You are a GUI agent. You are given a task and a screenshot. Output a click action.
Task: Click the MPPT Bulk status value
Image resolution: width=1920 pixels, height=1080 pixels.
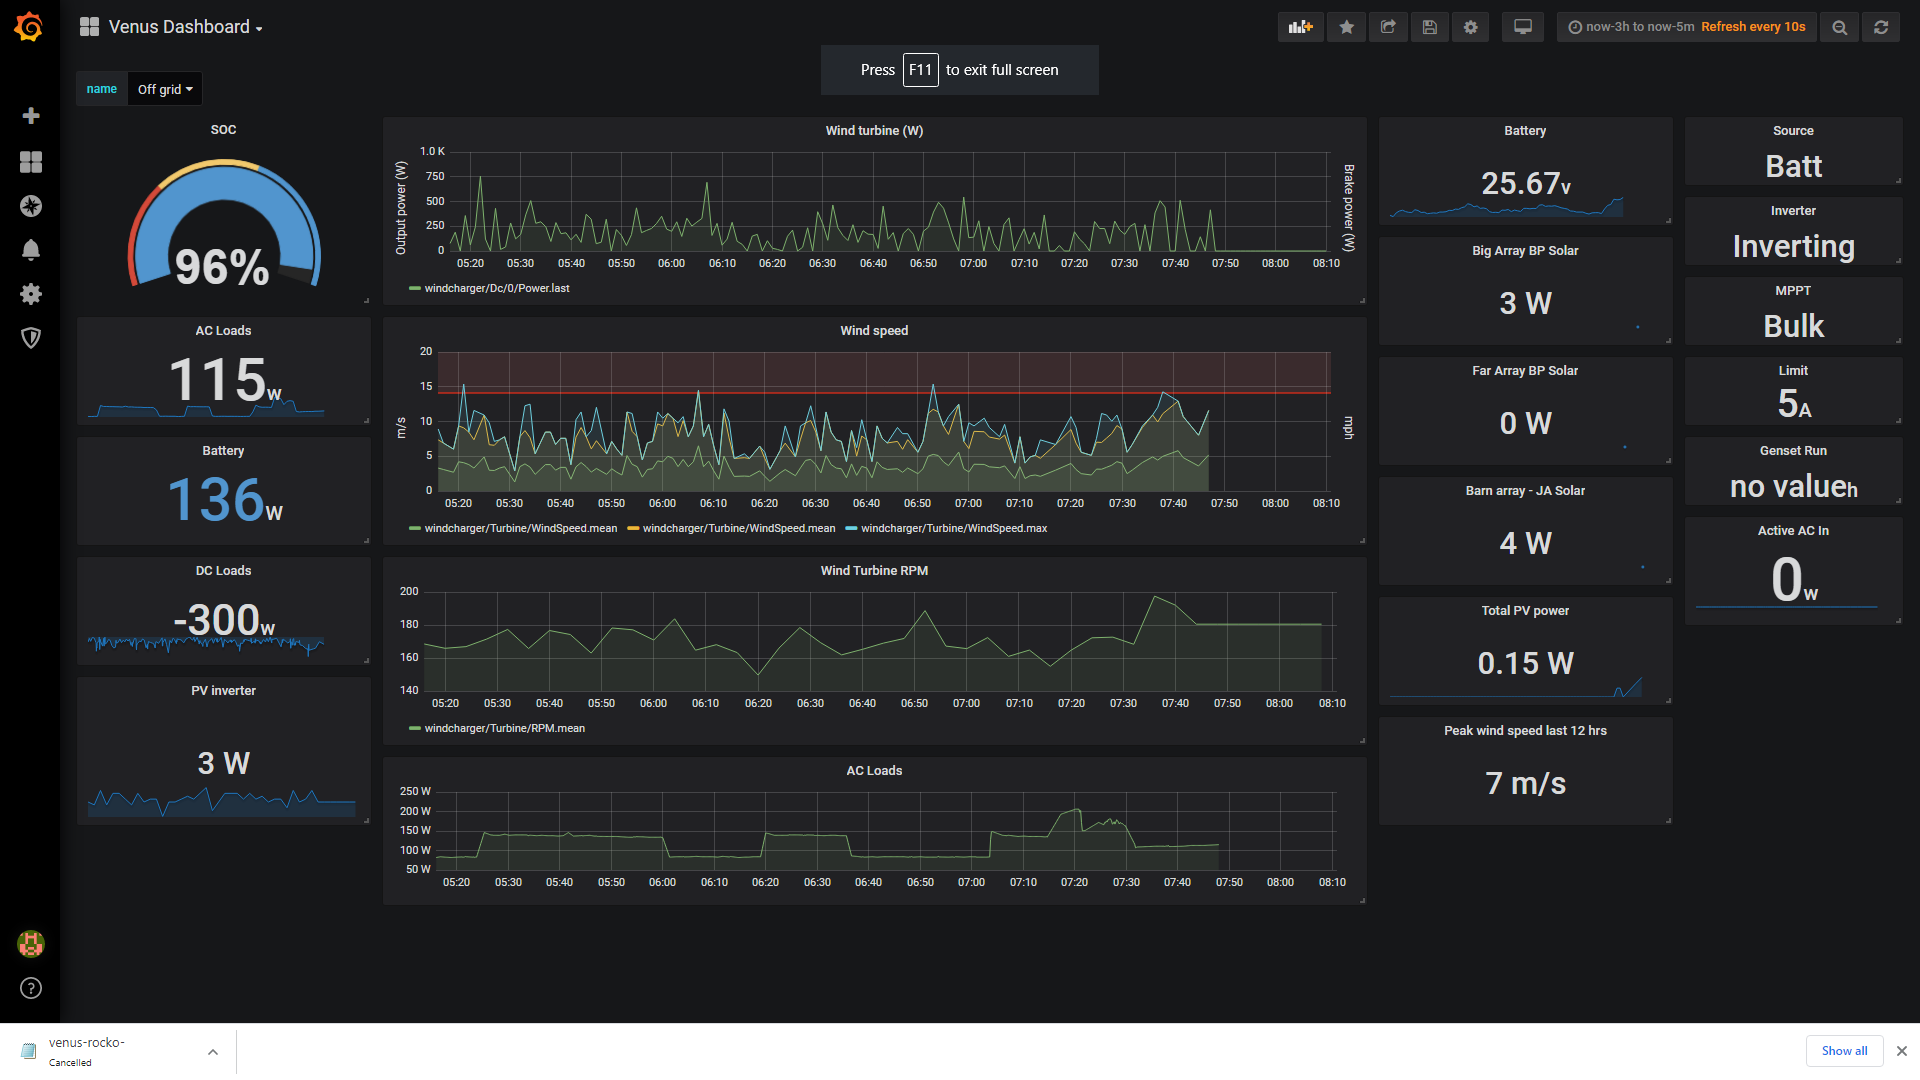[x=1793, y=326]
